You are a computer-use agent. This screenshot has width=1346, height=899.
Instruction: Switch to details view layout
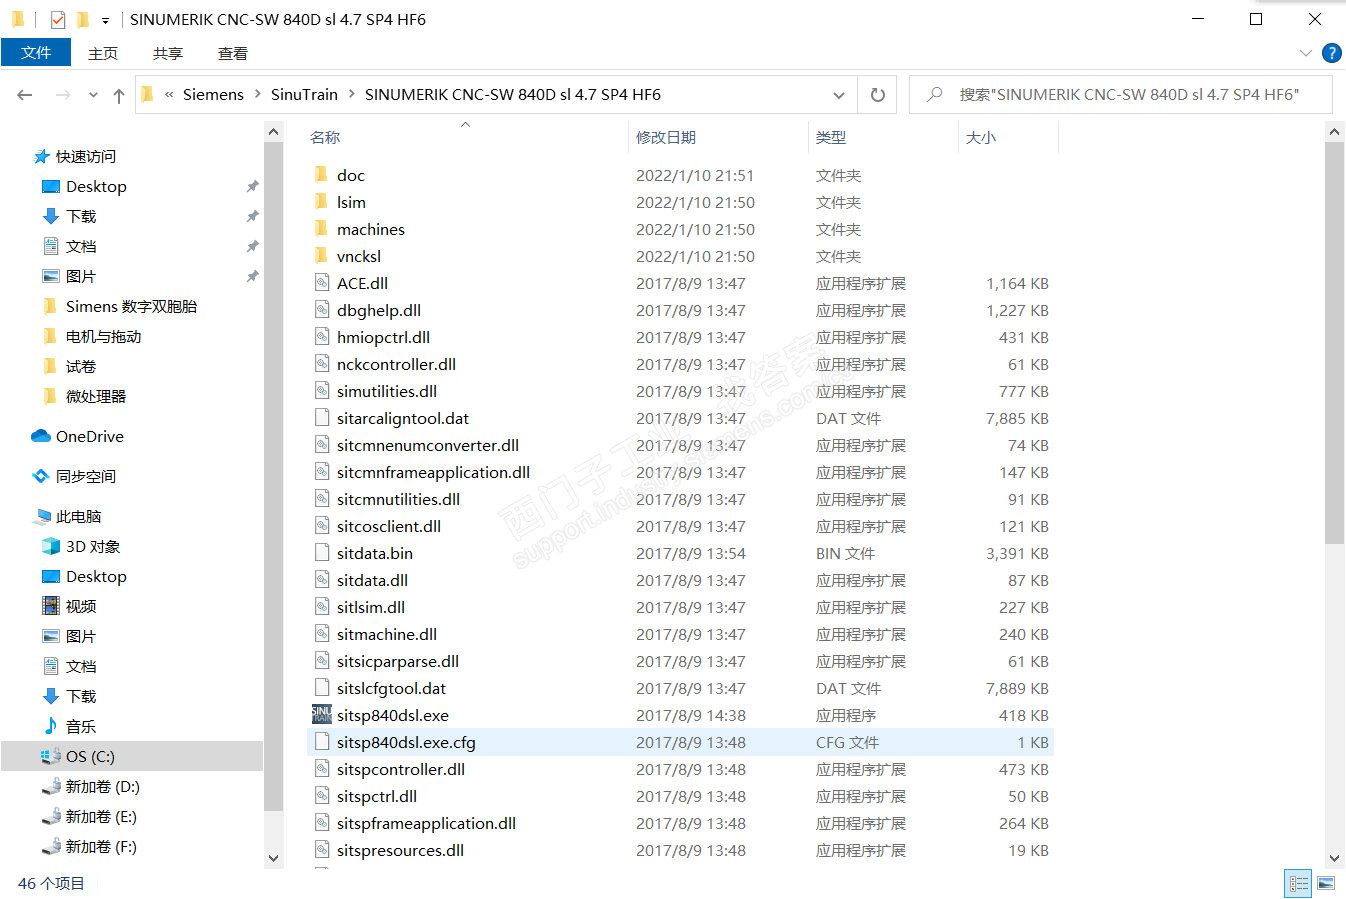pyautogui.click(x=1299, y=884)
